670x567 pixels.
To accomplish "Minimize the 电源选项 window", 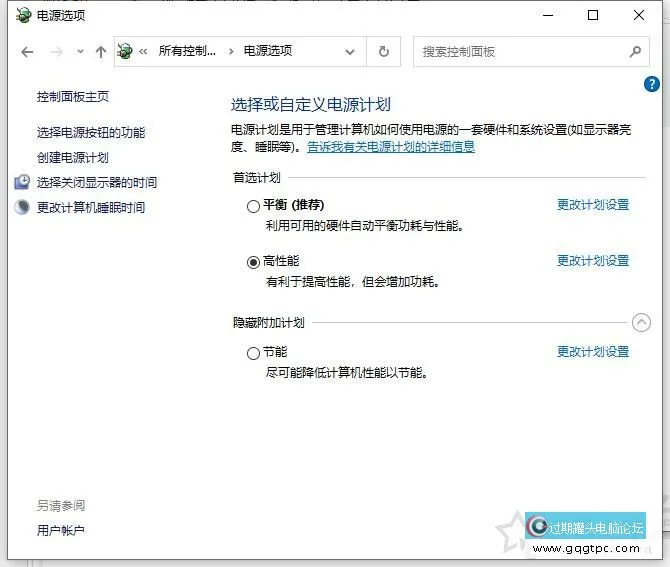I will [548, 15].
